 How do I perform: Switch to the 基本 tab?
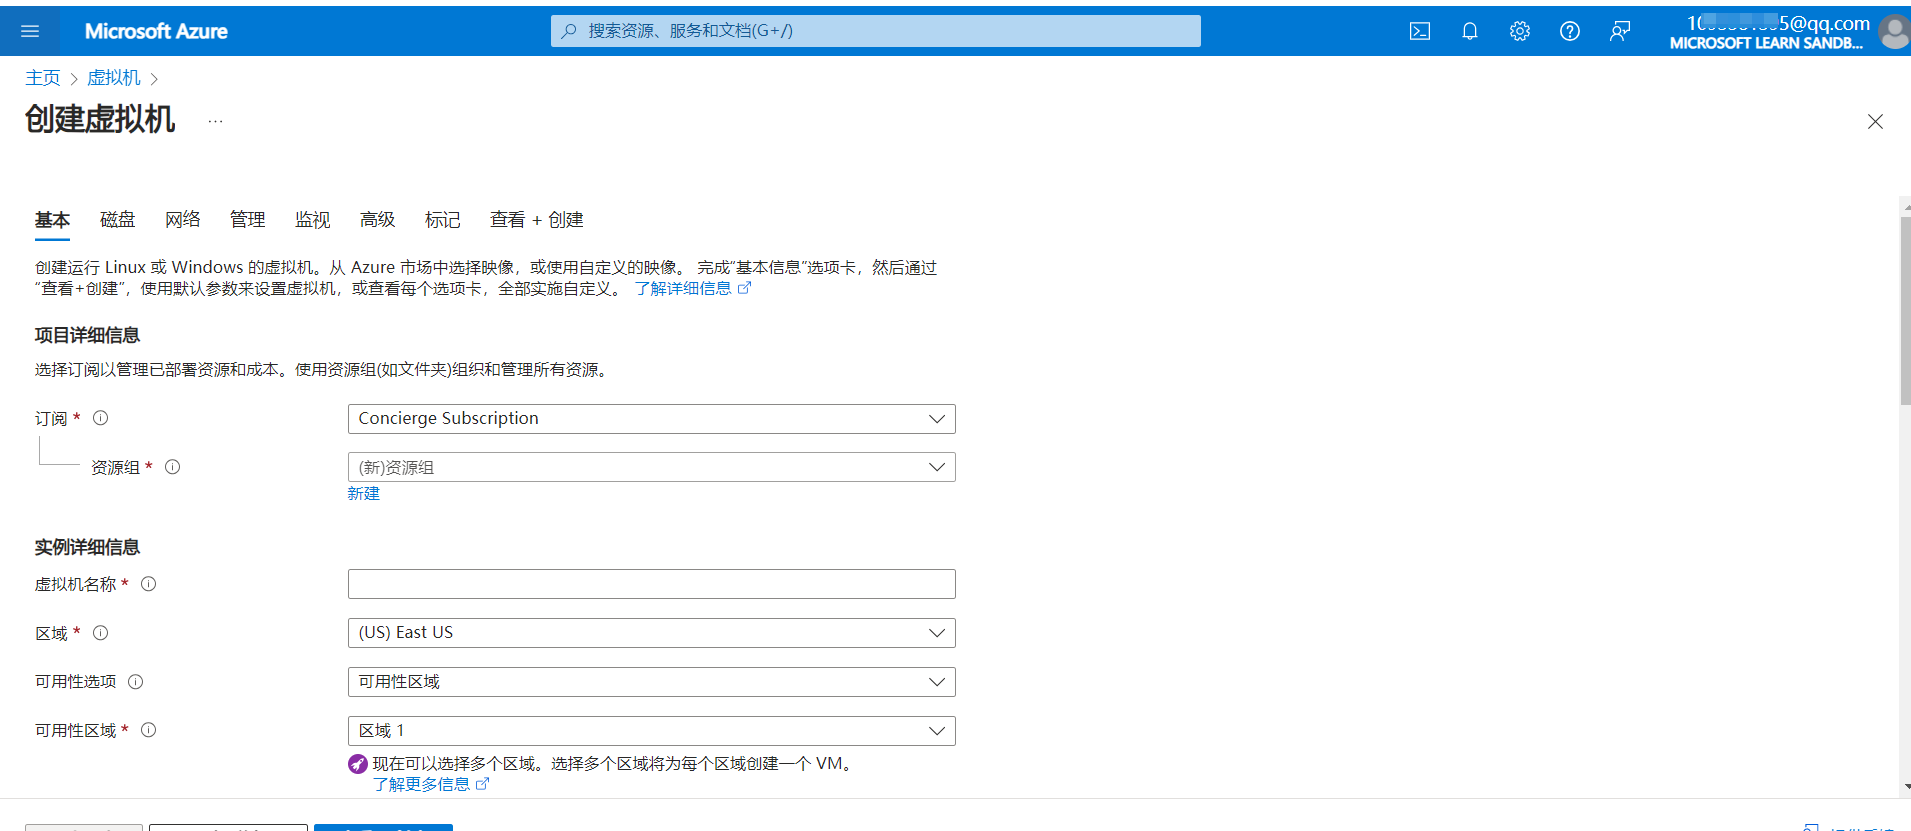tap(52, 220)
